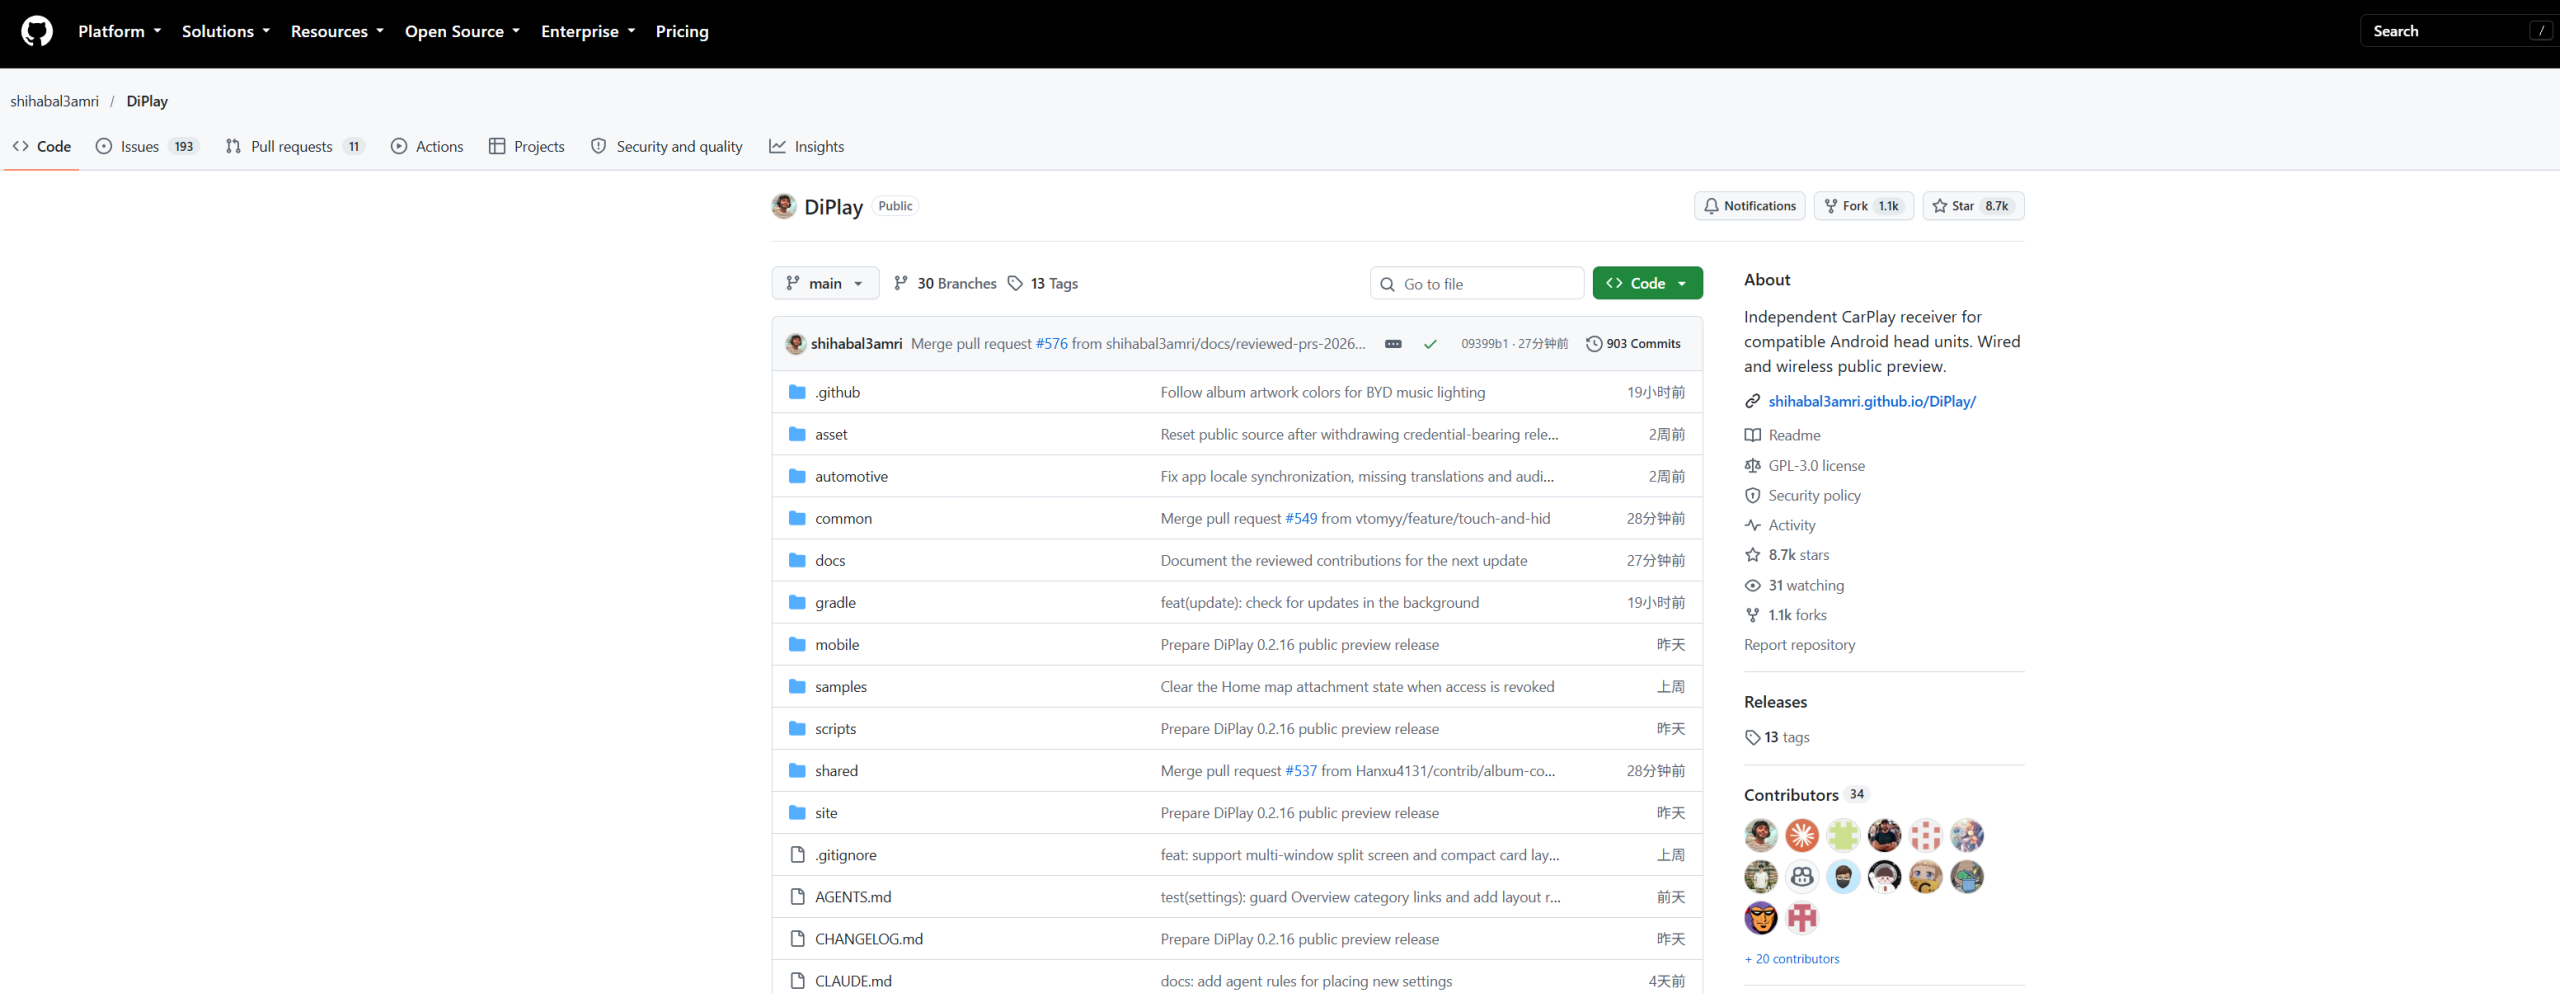
Task: Switch to the Pull requests tab
Action: point(295,147)
